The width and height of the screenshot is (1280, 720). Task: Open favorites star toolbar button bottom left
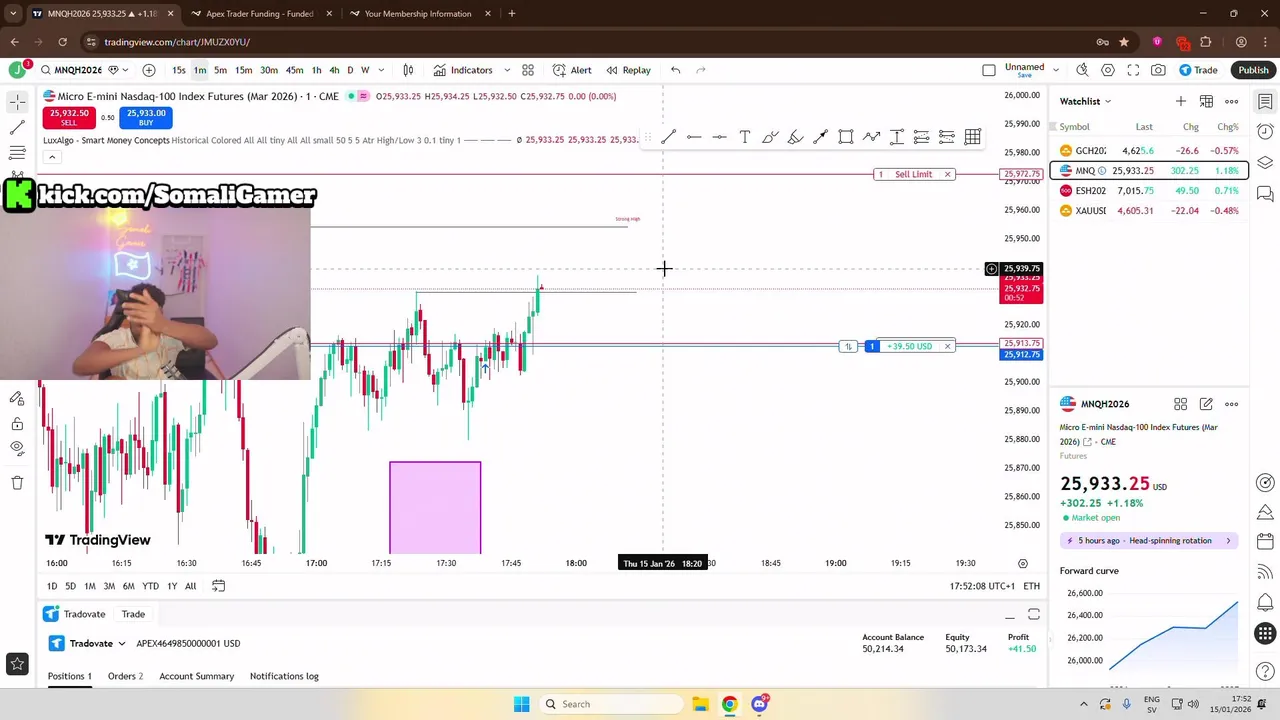pyautogui.click(x=17, y=663)
